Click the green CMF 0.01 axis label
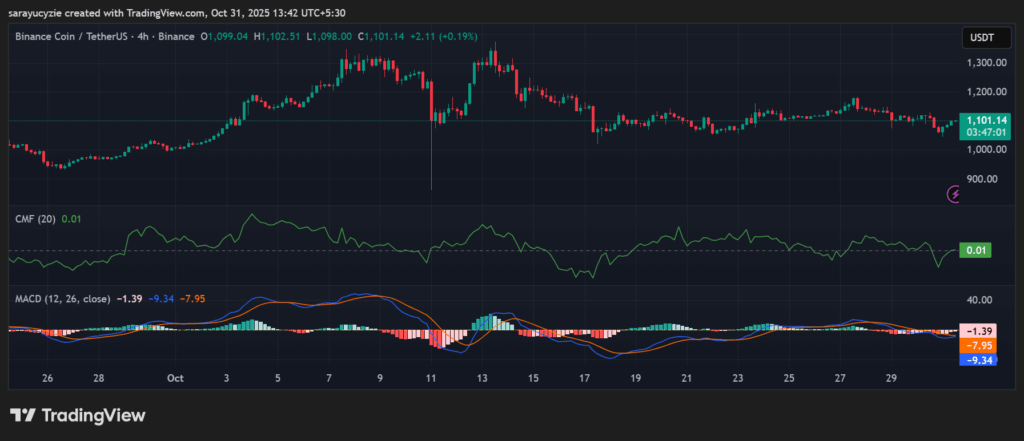This screenshot has width=1024, height=441. [x=974, y=250]
